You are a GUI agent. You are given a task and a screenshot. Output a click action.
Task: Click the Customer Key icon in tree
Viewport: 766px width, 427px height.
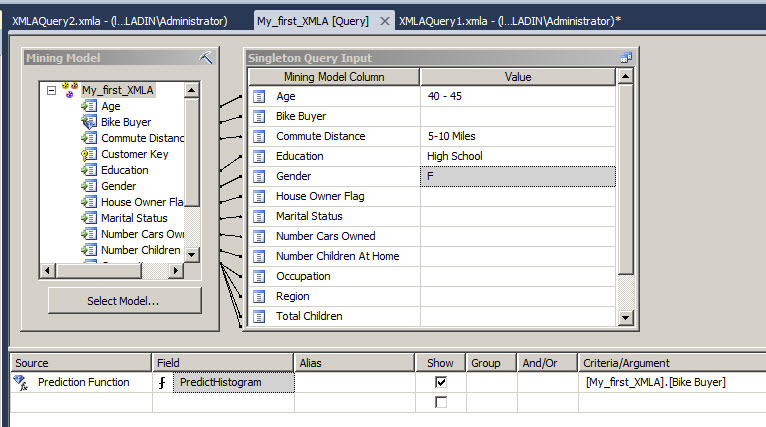point(88,154)
